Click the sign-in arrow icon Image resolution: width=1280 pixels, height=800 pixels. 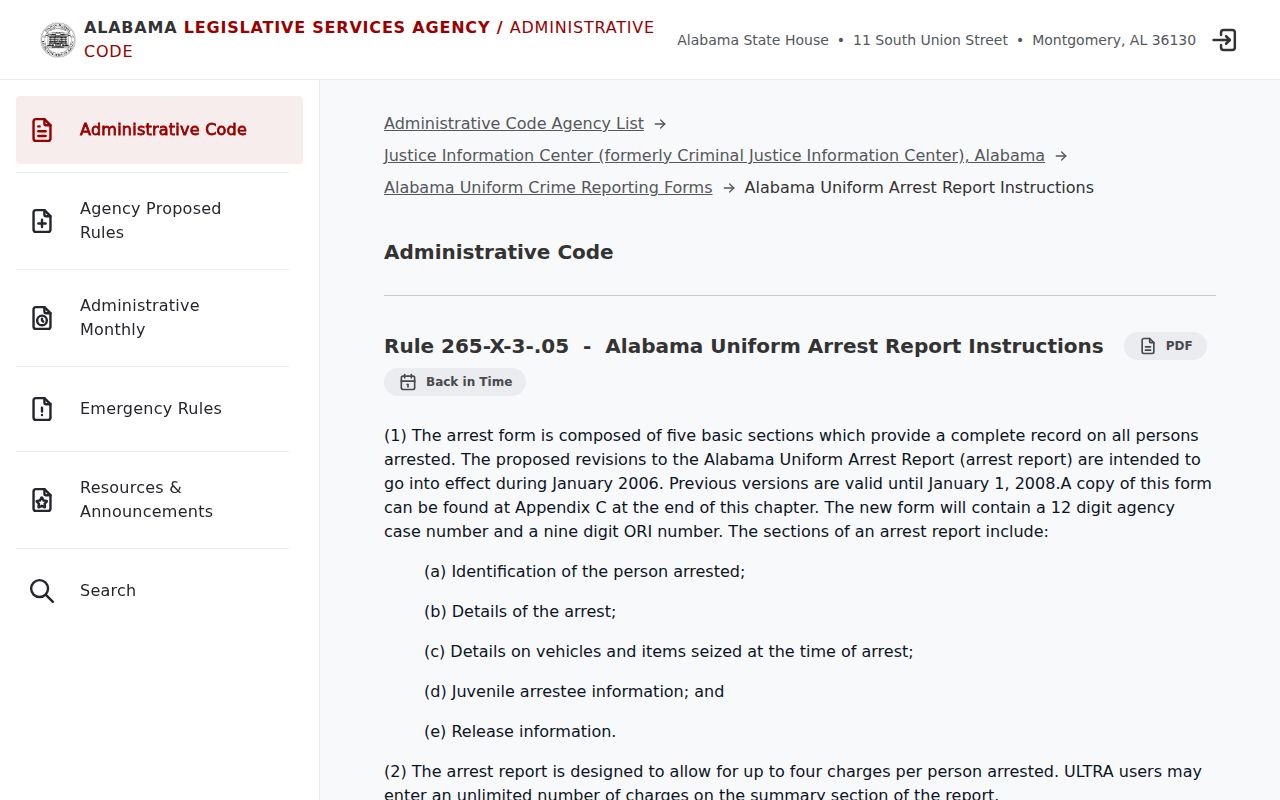[x=1224, y=40]
